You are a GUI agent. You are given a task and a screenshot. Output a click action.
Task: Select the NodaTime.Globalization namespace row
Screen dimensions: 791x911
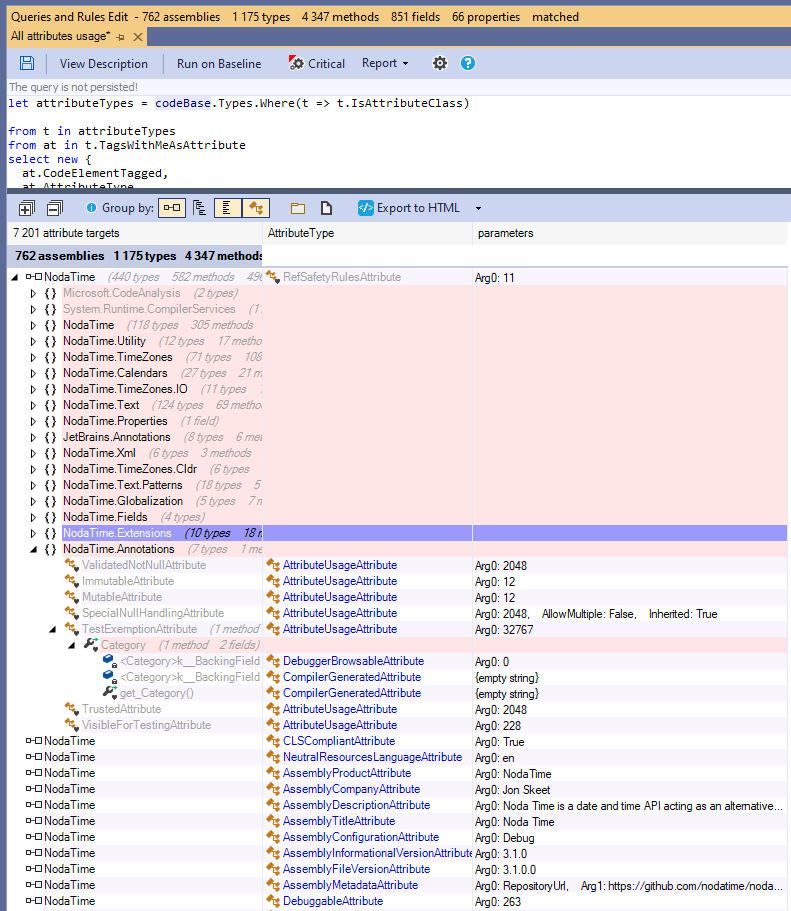123,501
